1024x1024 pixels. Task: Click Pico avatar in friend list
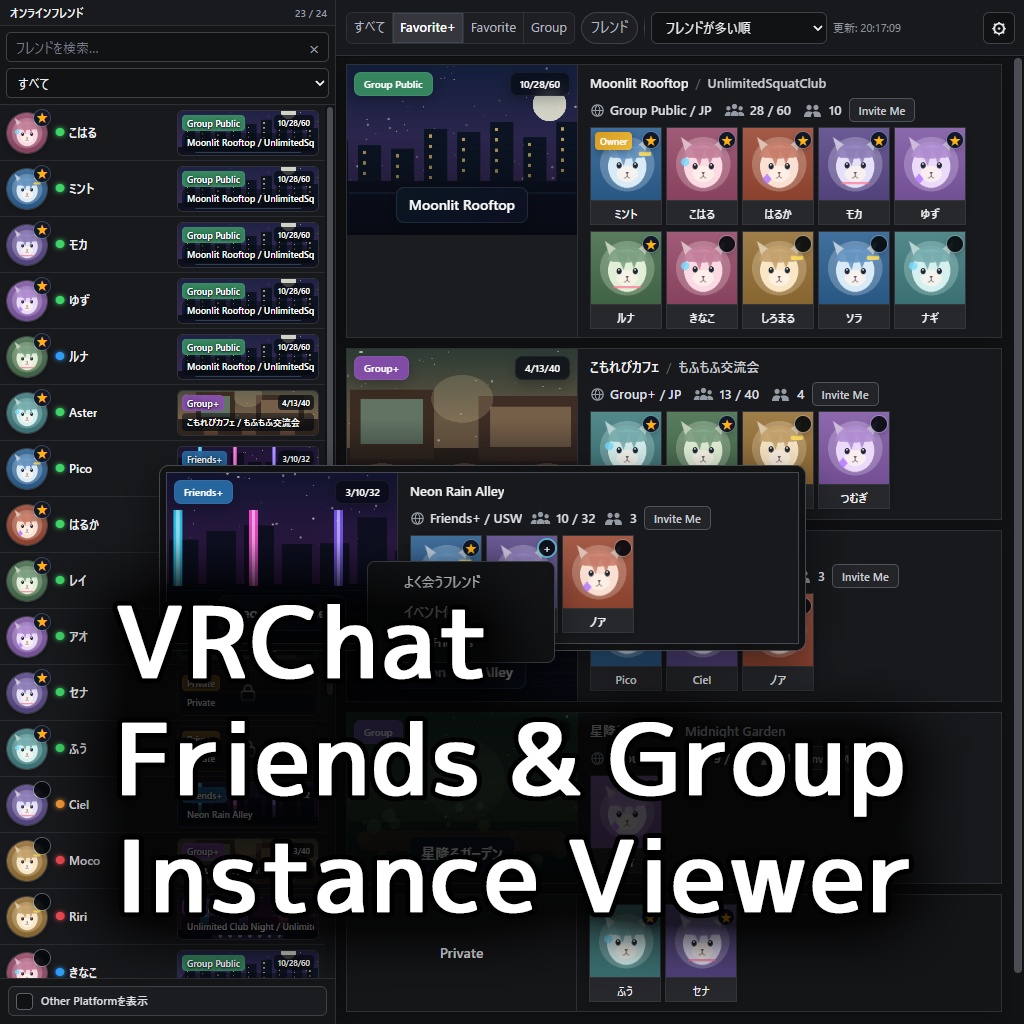pyautogui.click(x=27, y=469)
